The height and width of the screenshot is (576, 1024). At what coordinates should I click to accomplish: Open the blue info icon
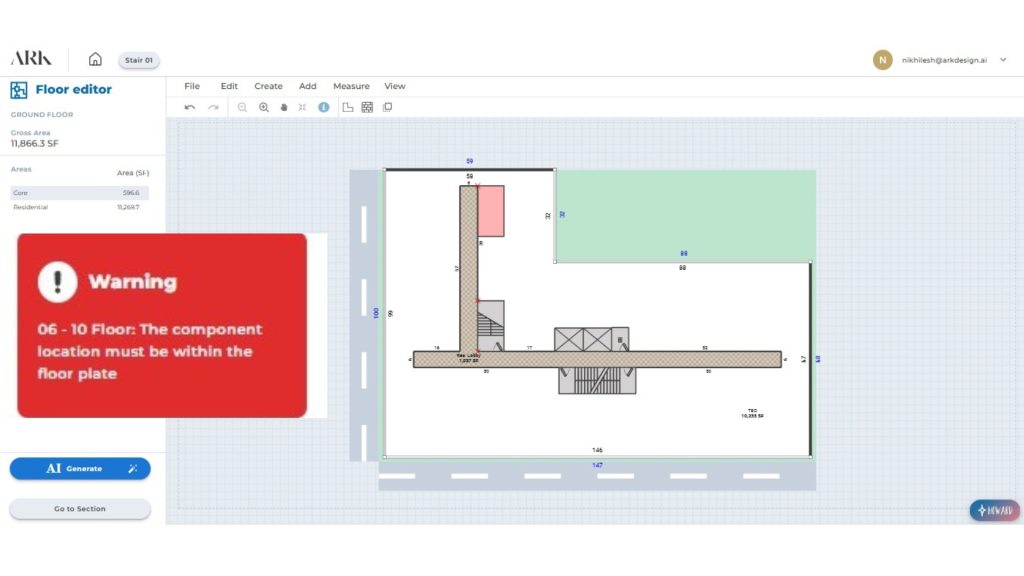[x=323, y=107]
